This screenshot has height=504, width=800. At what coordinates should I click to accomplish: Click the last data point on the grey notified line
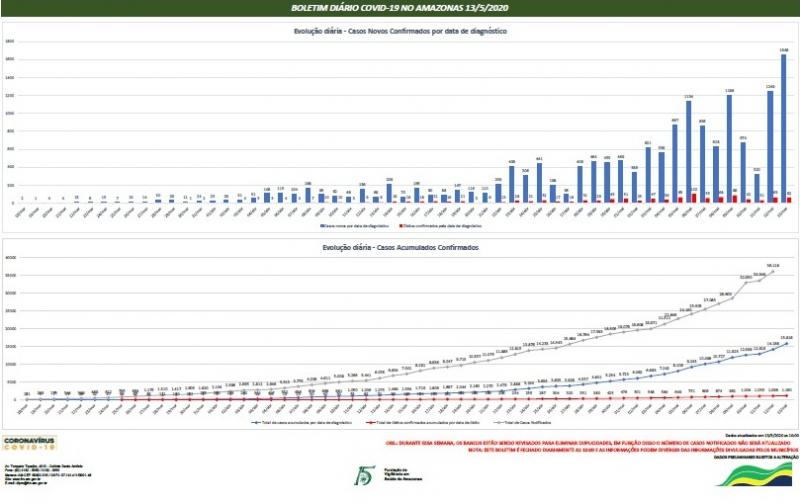(x=773, y=271)
